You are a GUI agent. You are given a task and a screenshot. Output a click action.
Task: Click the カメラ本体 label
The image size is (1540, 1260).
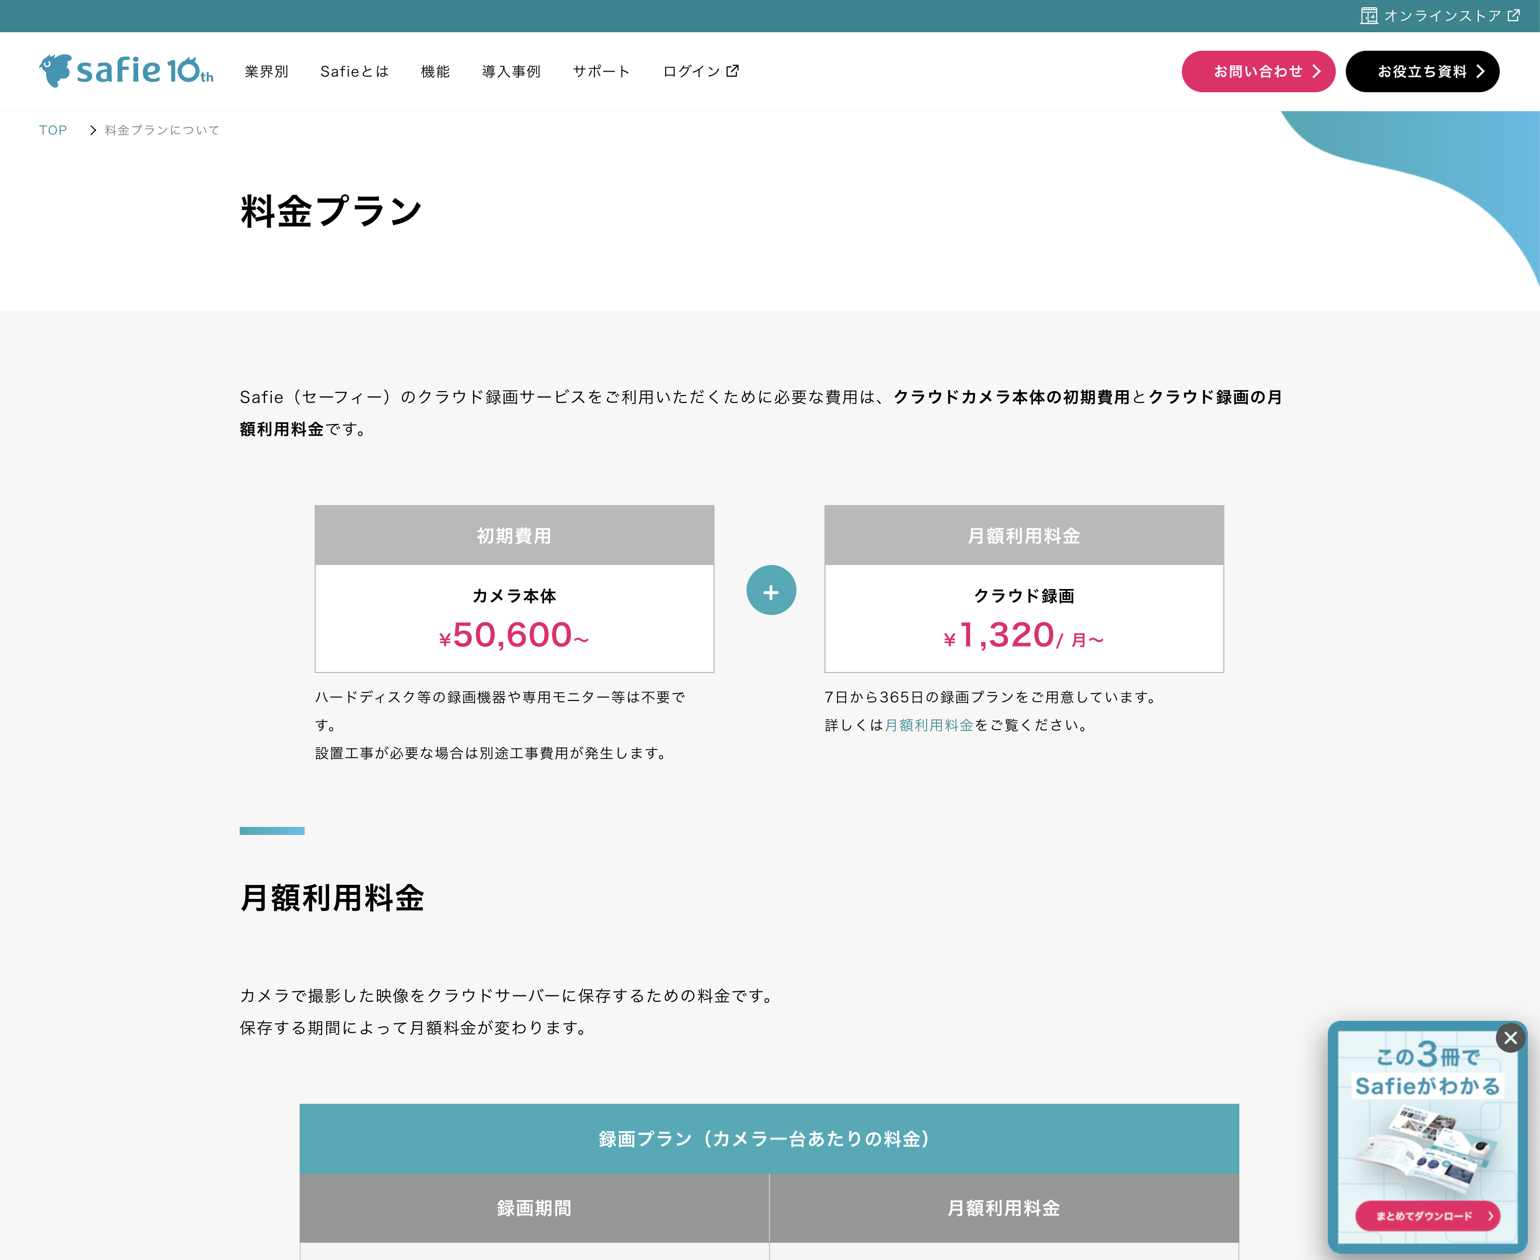(x=514, y=596)
